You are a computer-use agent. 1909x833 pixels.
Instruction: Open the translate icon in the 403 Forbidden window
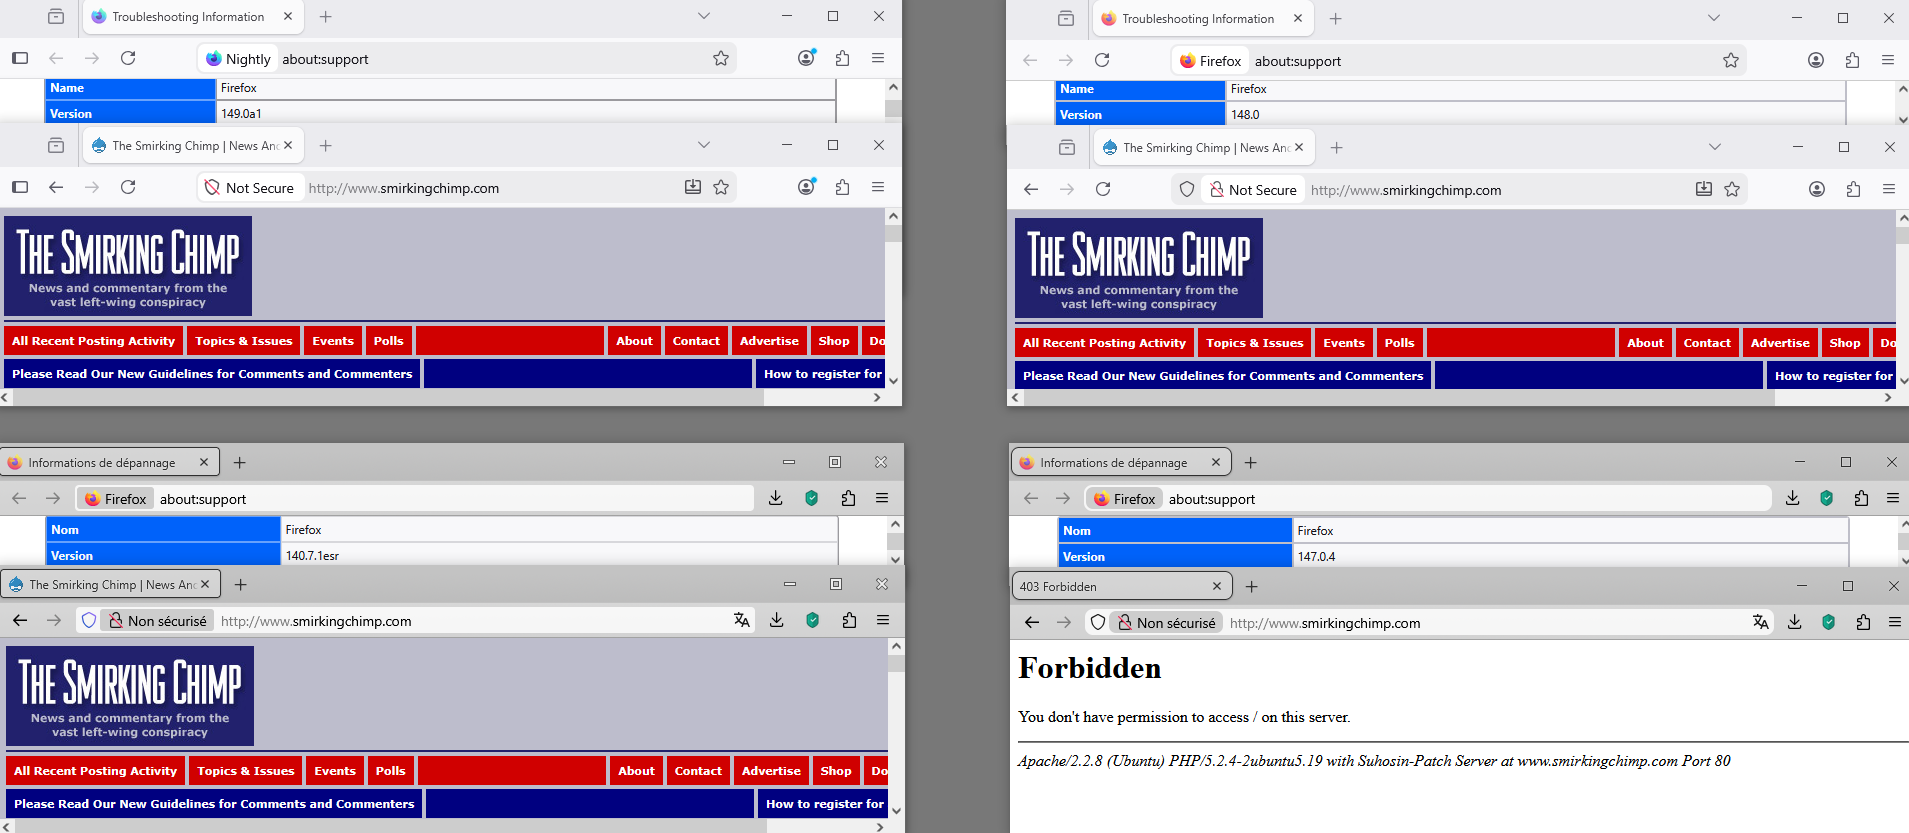(x=1761, y=622)
